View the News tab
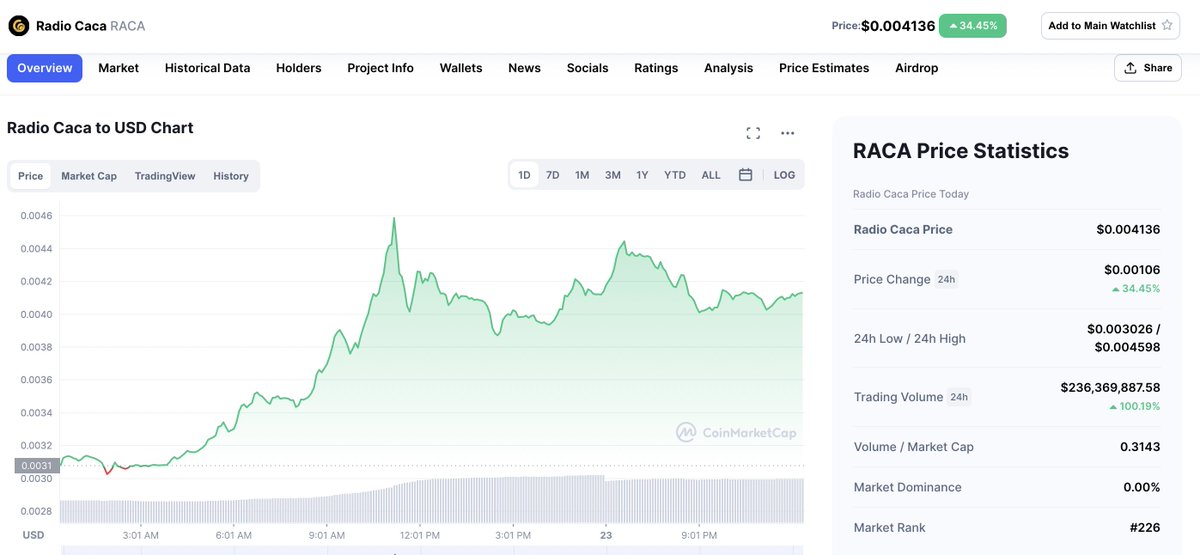1200x555 pixels. pyautogui.click(x=524, y=68)
